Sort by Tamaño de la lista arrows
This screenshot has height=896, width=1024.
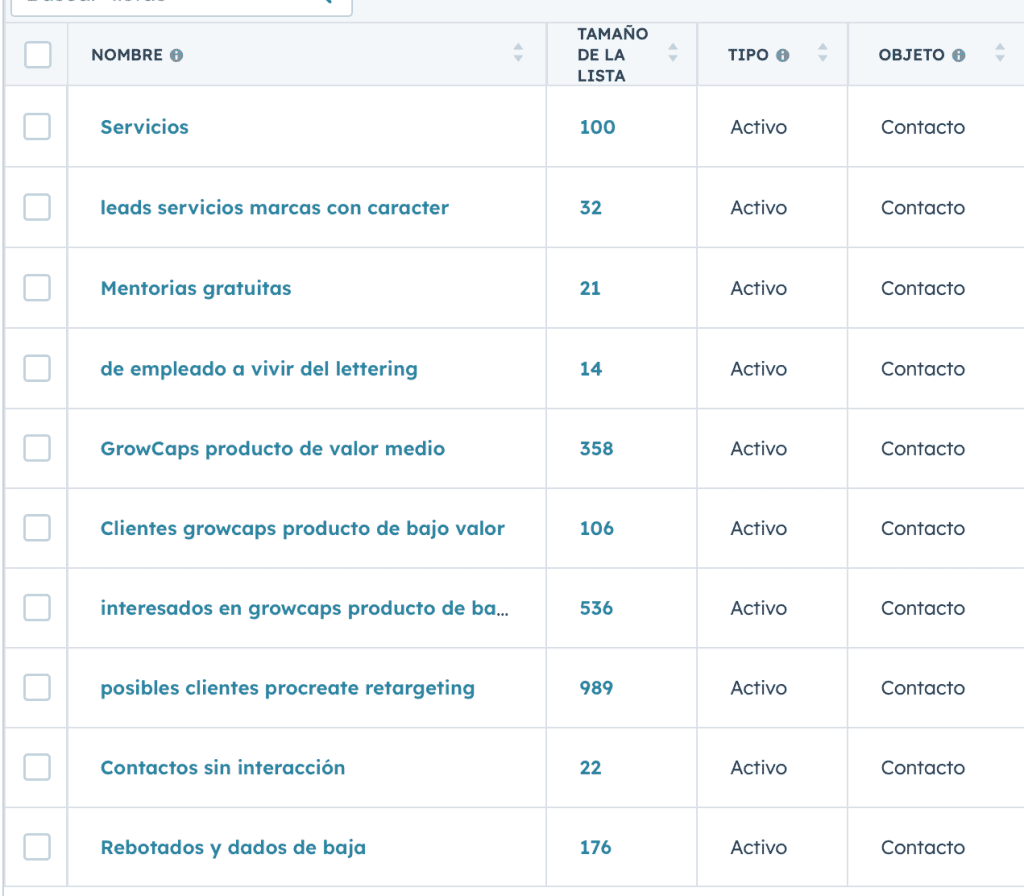[673, 53]
